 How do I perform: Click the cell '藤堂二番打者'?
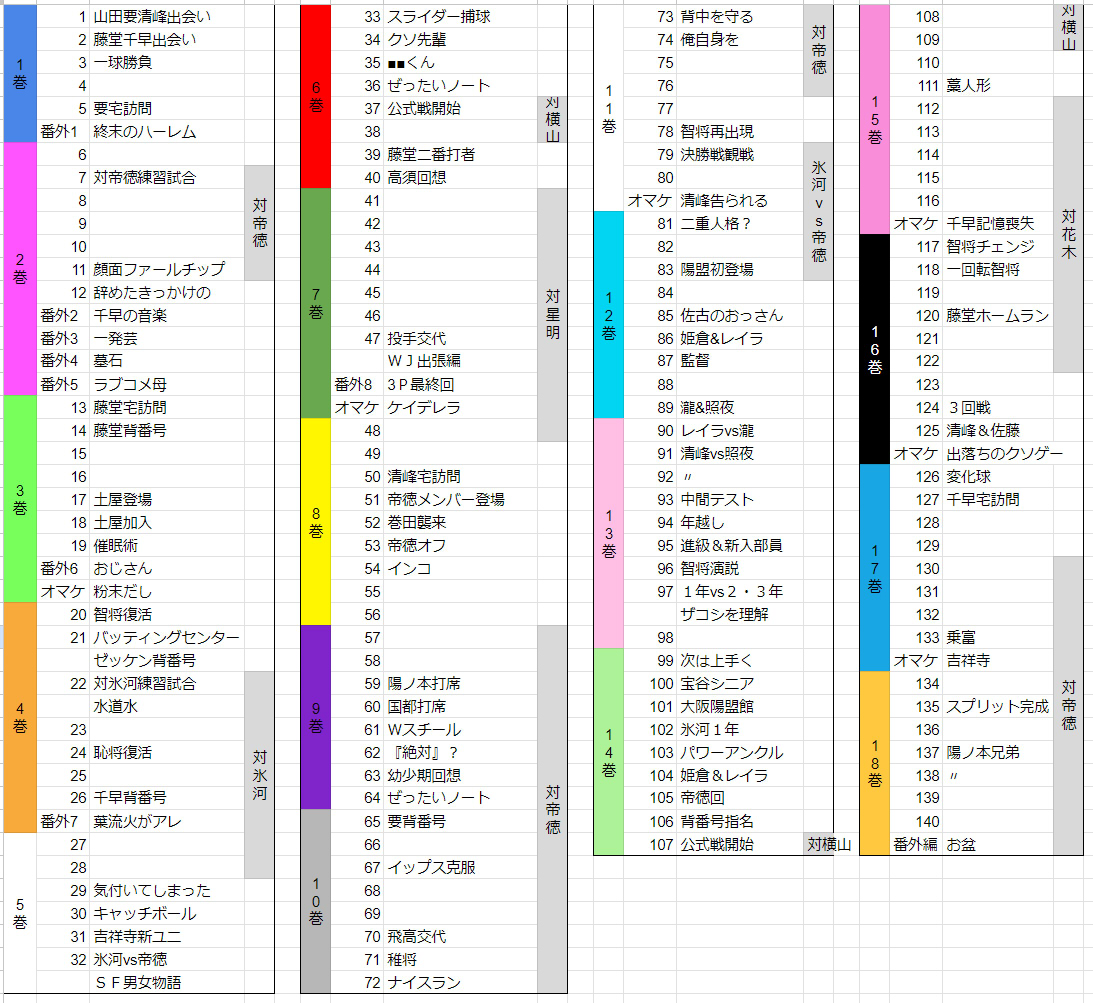(460, 155)
